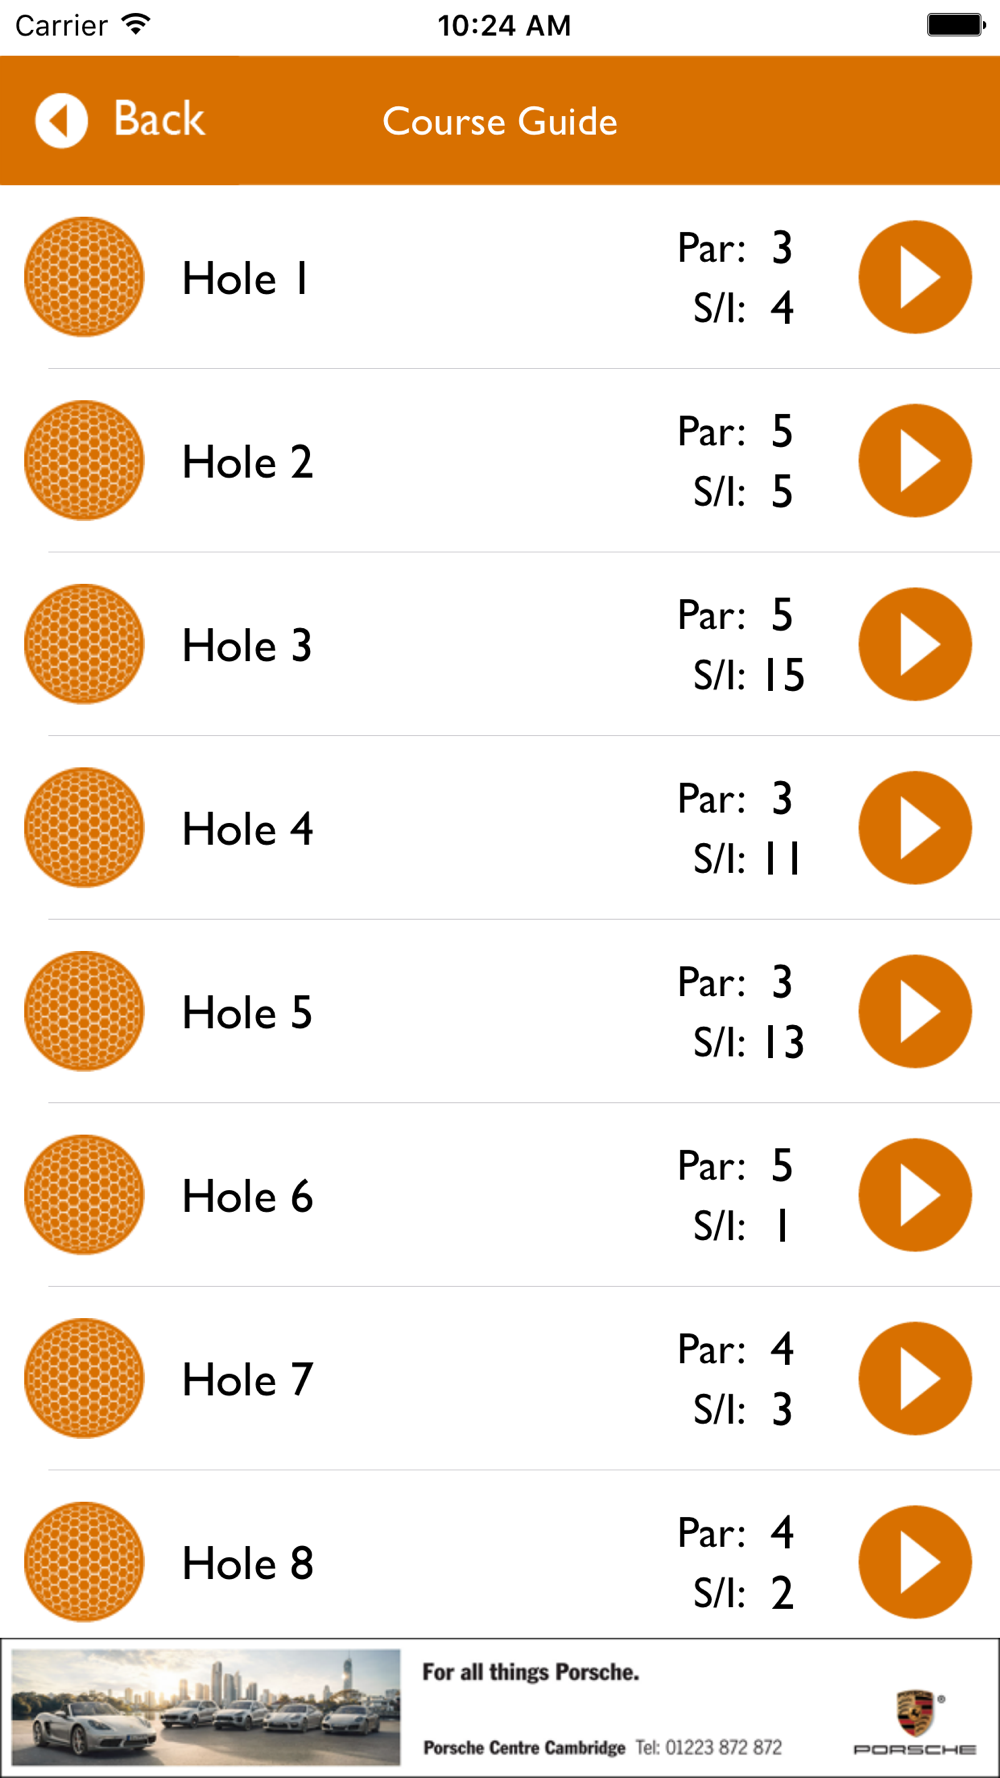
Task: Click the Hole 1 golf ball icon
Action: [x=84, y=277]
